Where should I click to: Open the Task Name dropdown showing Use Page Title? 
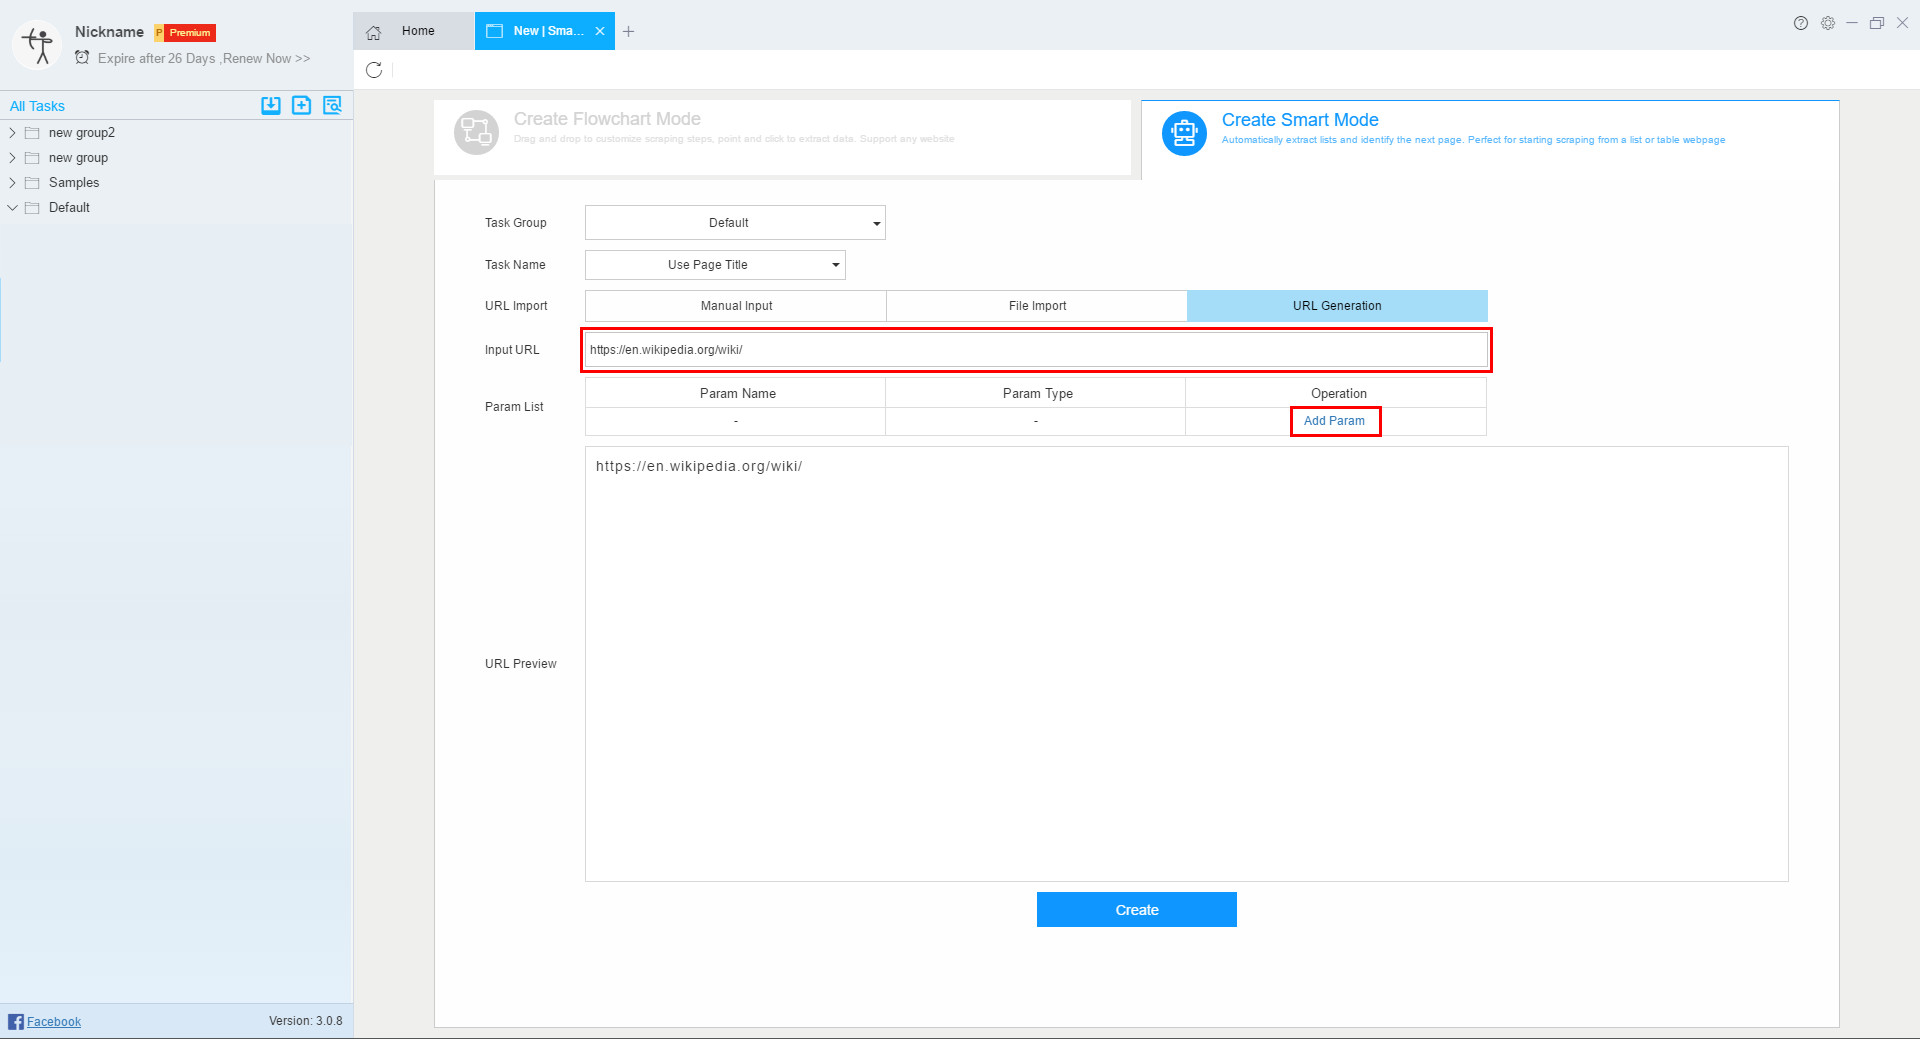[x=715, y=264]
